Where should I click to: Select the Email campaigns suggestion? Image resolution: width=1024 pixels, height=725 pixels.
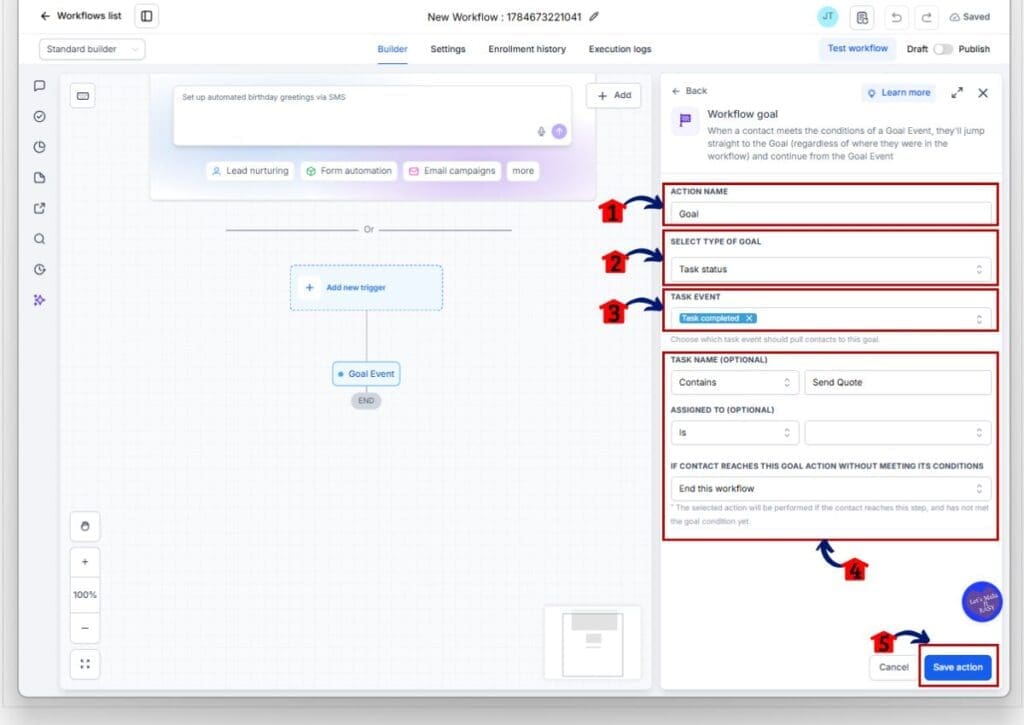coord(452,171)
